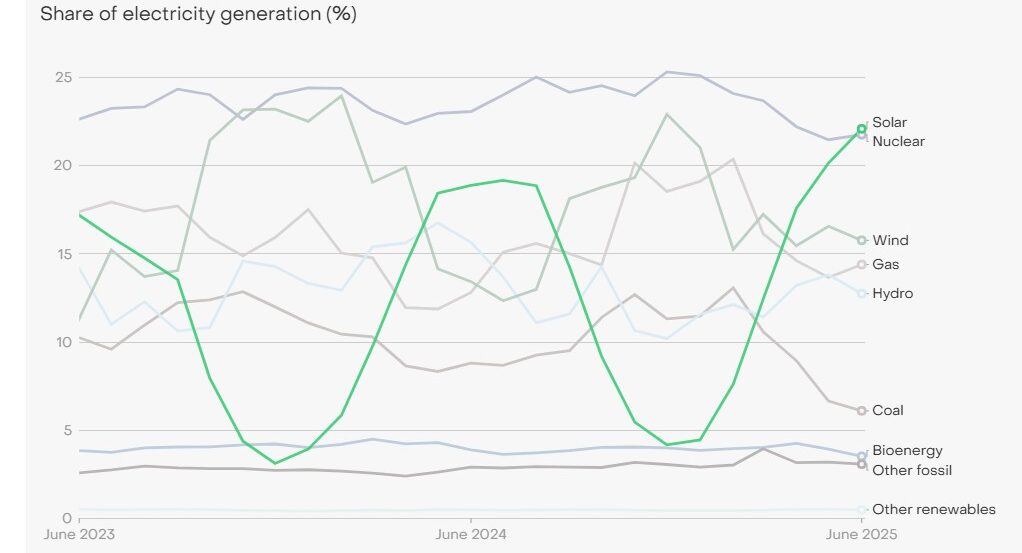The image size is (1022, 553).
Task: Click the Coal line endpoint circle
Action: 862,410
